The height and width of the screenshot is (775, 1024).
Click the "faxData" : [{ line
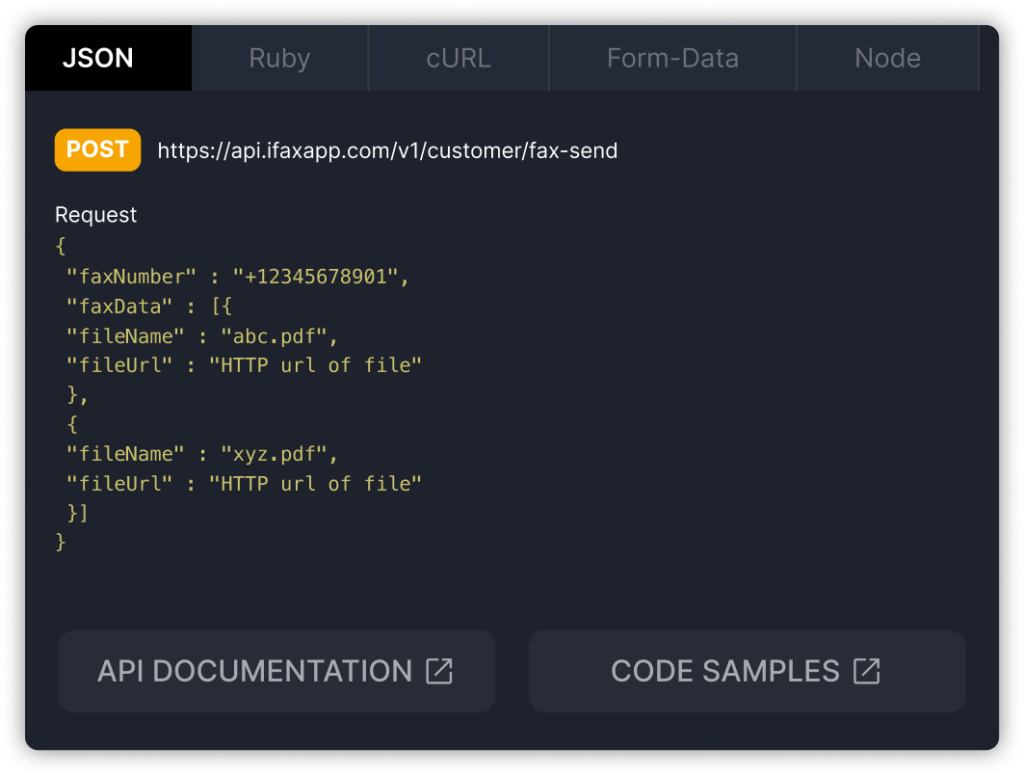[149, 306]
